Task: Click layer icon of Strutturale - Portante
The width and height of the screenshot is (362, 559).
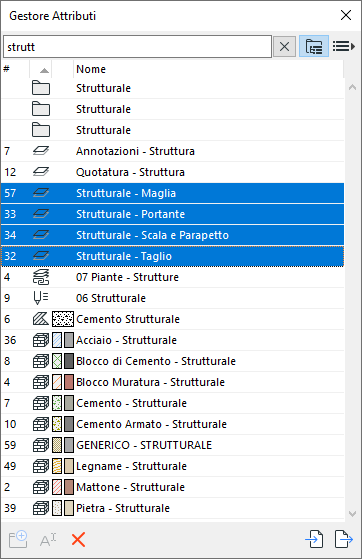Action: pos(41,214)
